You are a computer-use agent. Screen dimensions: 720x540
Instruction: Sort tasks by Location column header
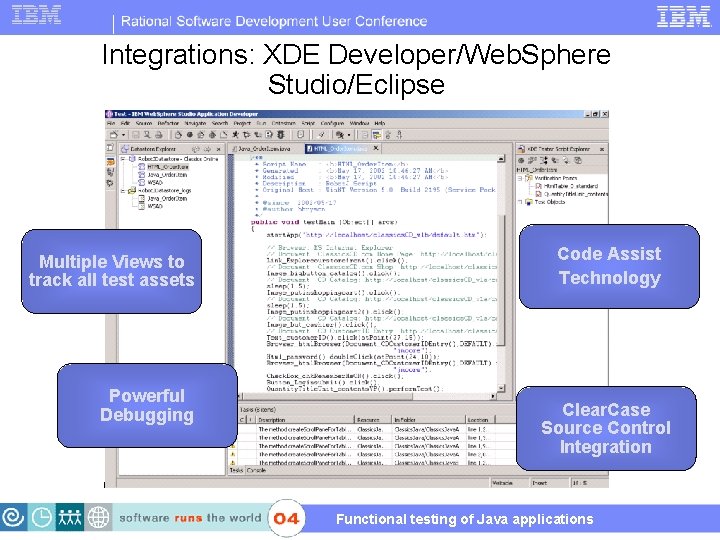pos(481,420)
